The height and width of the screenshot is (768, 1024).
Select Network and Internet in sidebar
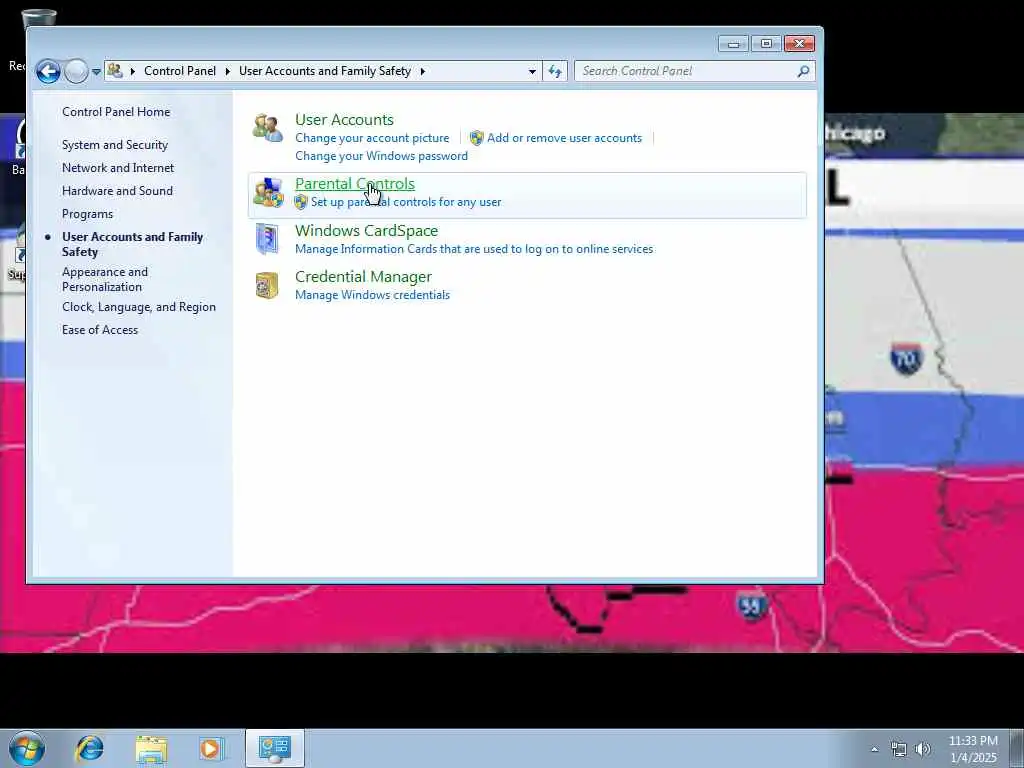118,168
